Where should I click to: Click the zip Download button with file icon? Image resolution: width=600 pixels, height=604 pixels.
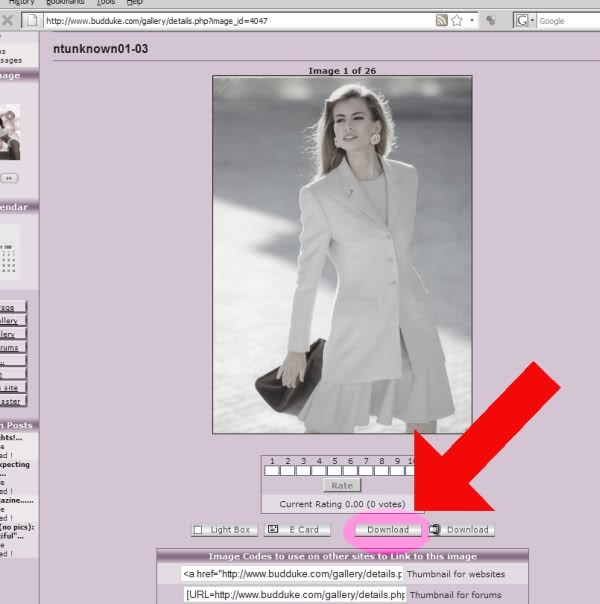point(461,529)
